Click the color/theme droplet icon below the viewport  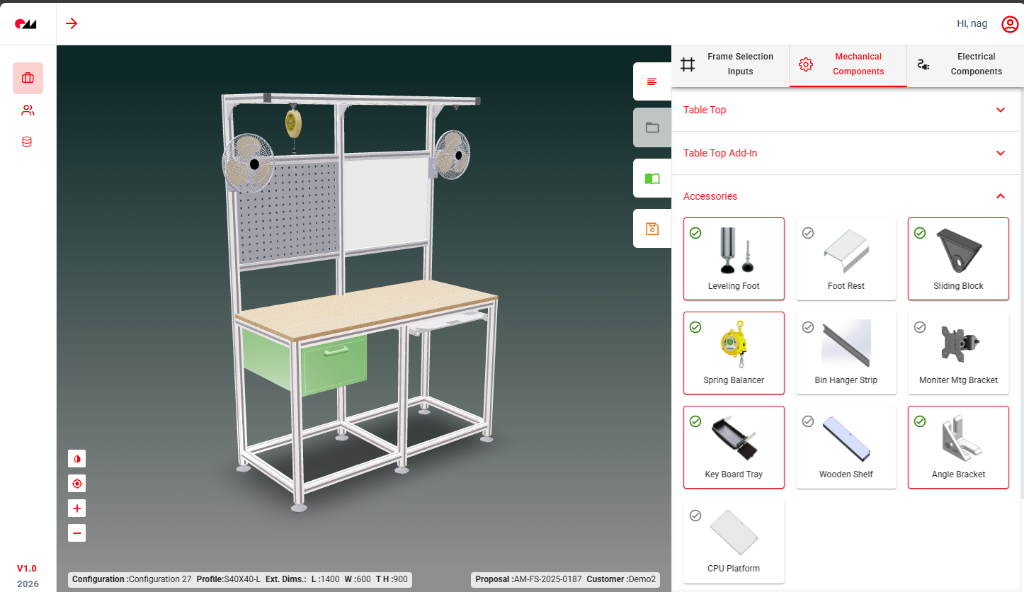click(77, 458)
